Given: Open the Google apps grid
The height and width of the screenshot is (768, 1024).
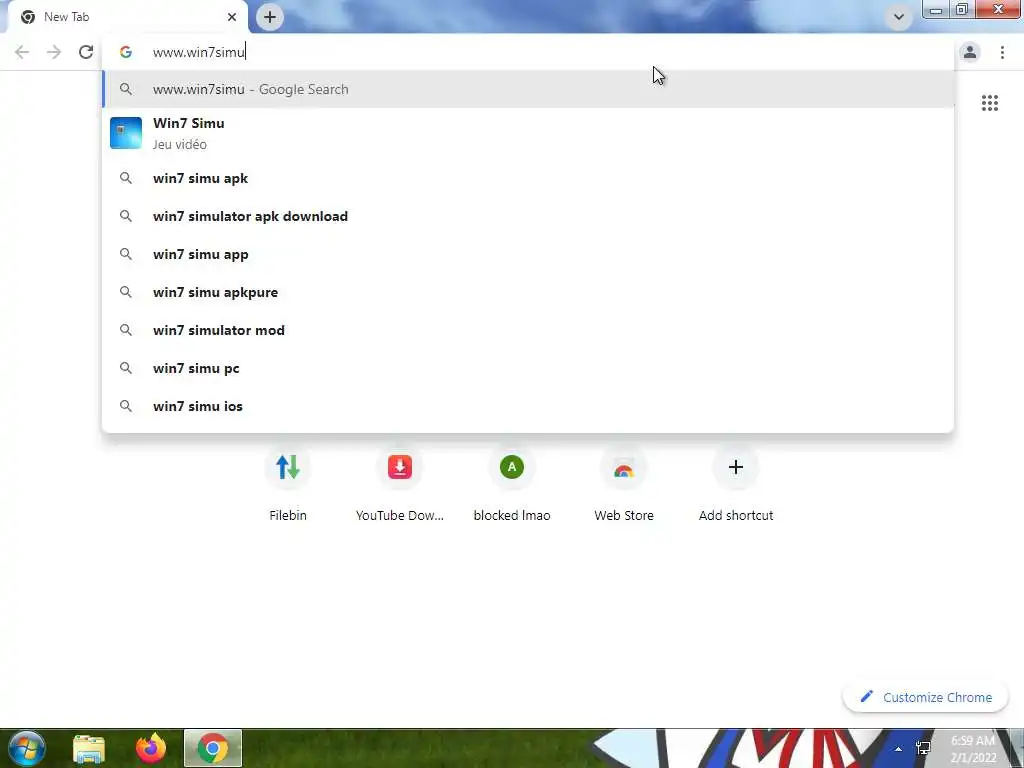Looking at the screenshot, I should pos(989,103).
